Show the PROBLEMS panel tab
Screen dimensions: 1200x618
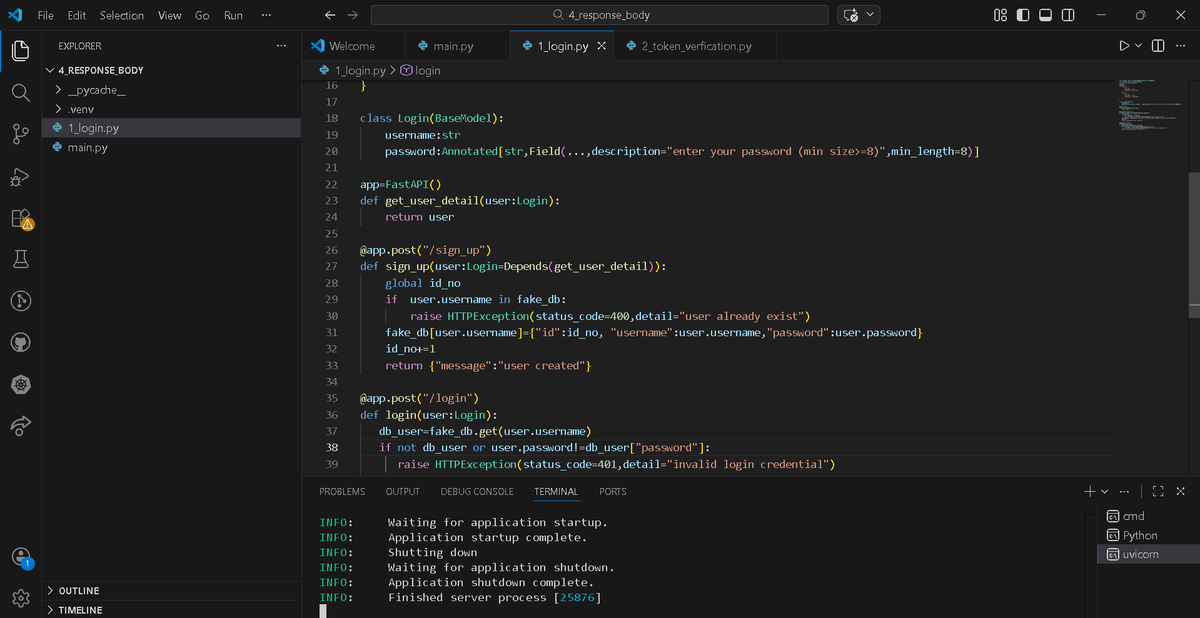point(342,491)
